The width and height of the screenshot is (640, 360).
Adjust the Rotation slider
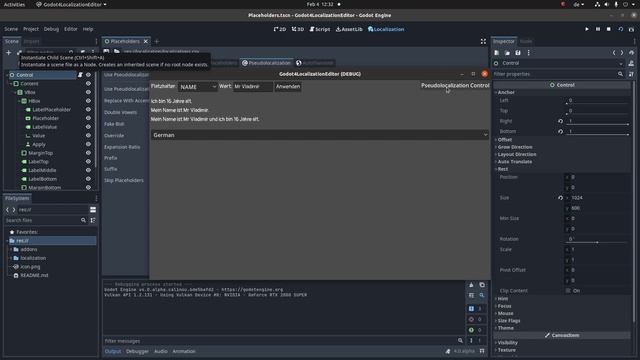597,242
